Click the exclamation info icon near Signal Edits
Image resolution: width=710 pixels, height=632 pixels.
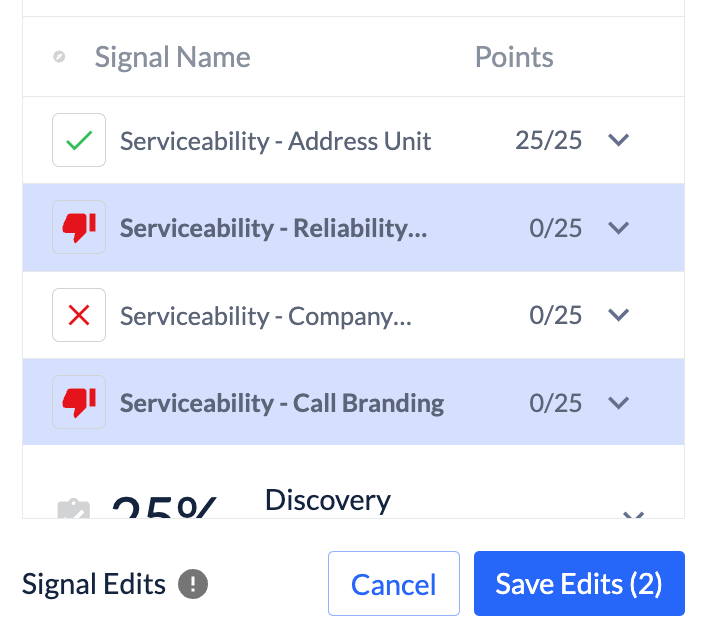193,584
